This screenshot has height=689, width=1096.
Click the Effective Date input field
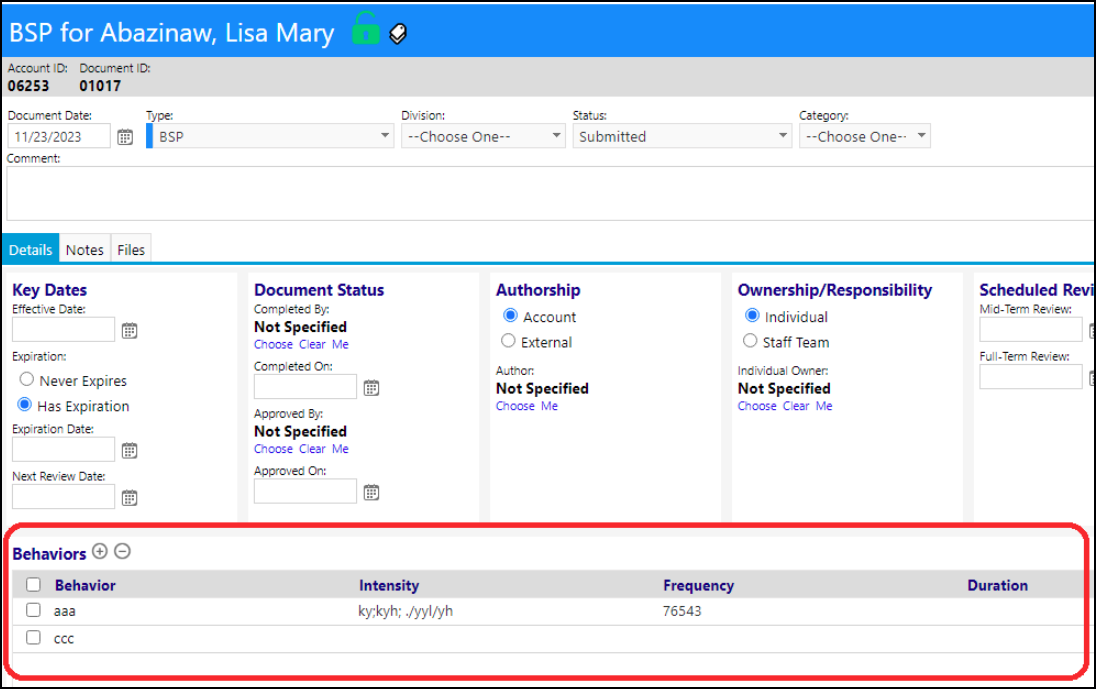coord(64,330)
